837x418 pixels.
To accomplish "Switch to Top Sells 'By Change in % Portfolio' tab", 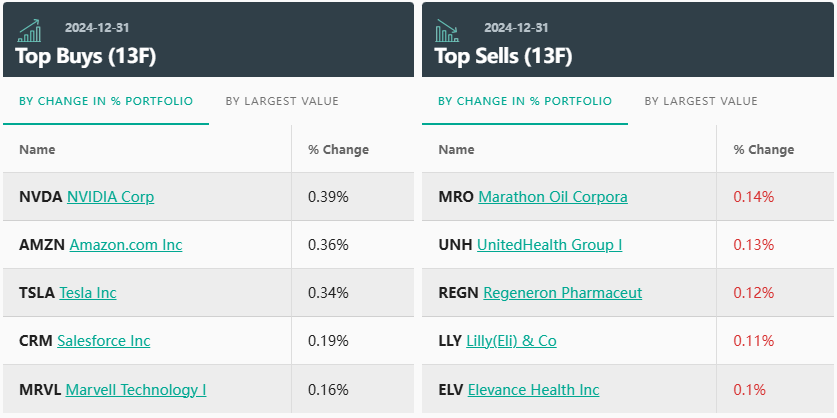I will tap(525, 101).
